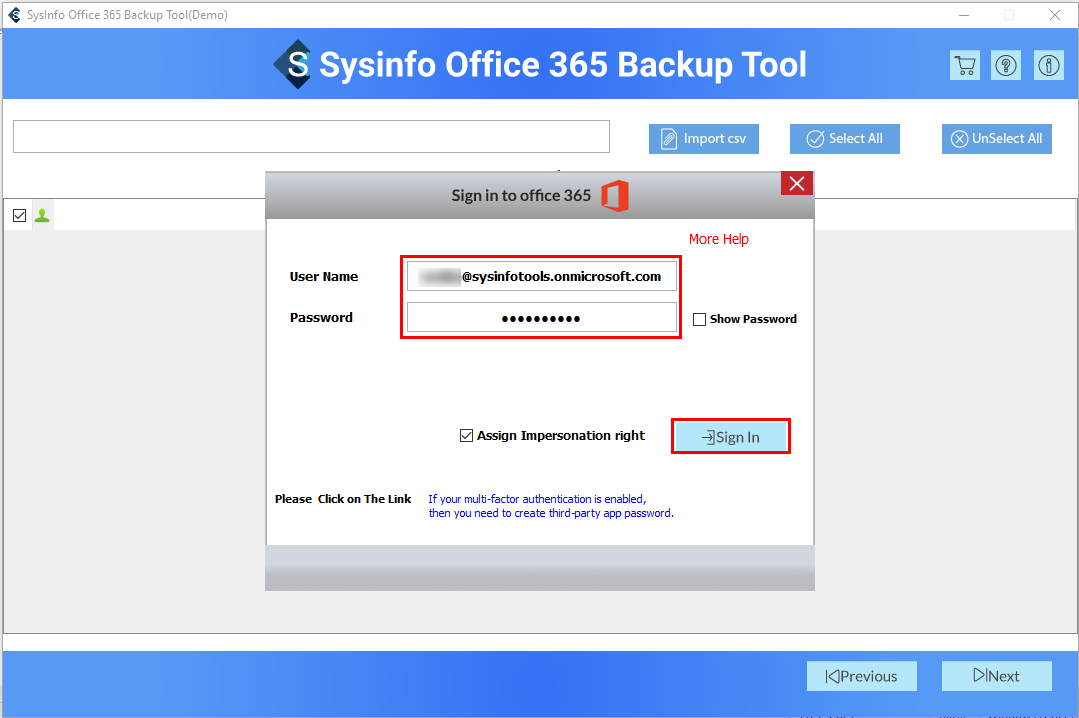Click the Sysinfo logo in the banner
This screenshot has width=1079, height=718.
(292, 64)
